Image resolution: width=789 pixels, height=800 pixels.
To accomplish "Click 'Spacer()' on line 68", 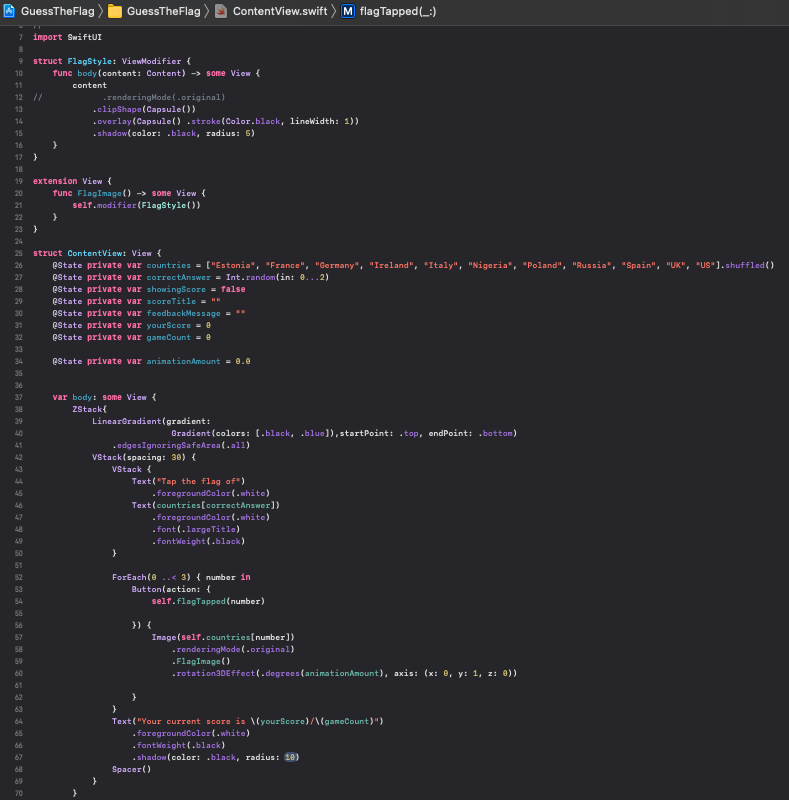I will click(x=132, y=769).
